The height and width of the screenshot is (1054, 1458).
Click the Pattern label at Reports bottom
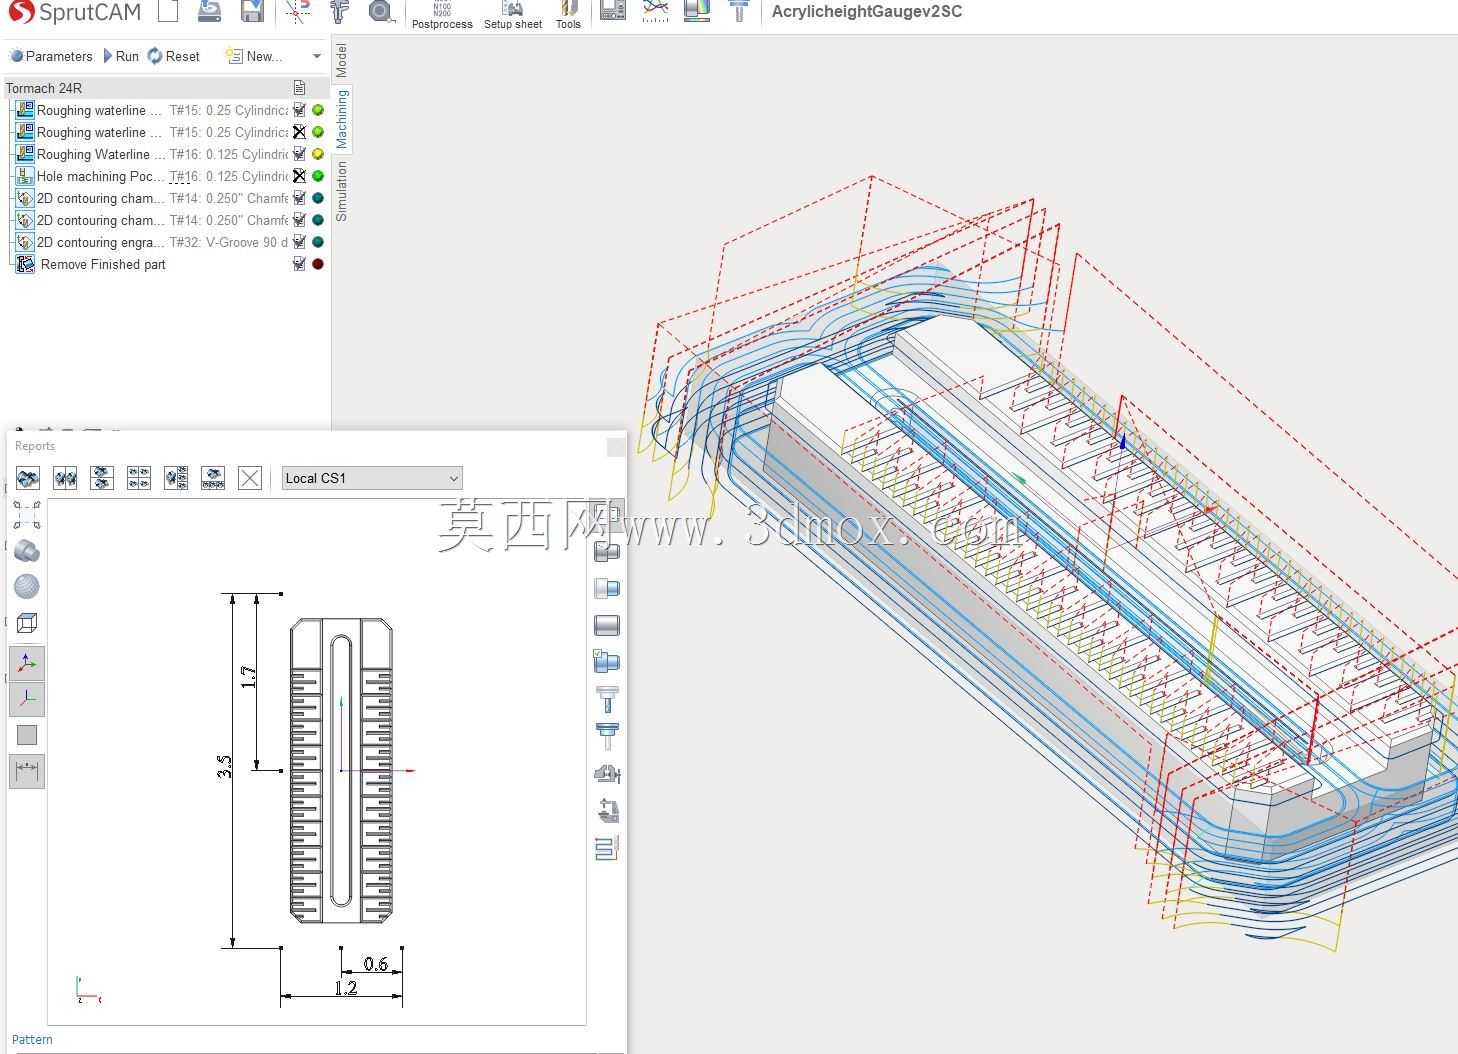coord(32,1040)
